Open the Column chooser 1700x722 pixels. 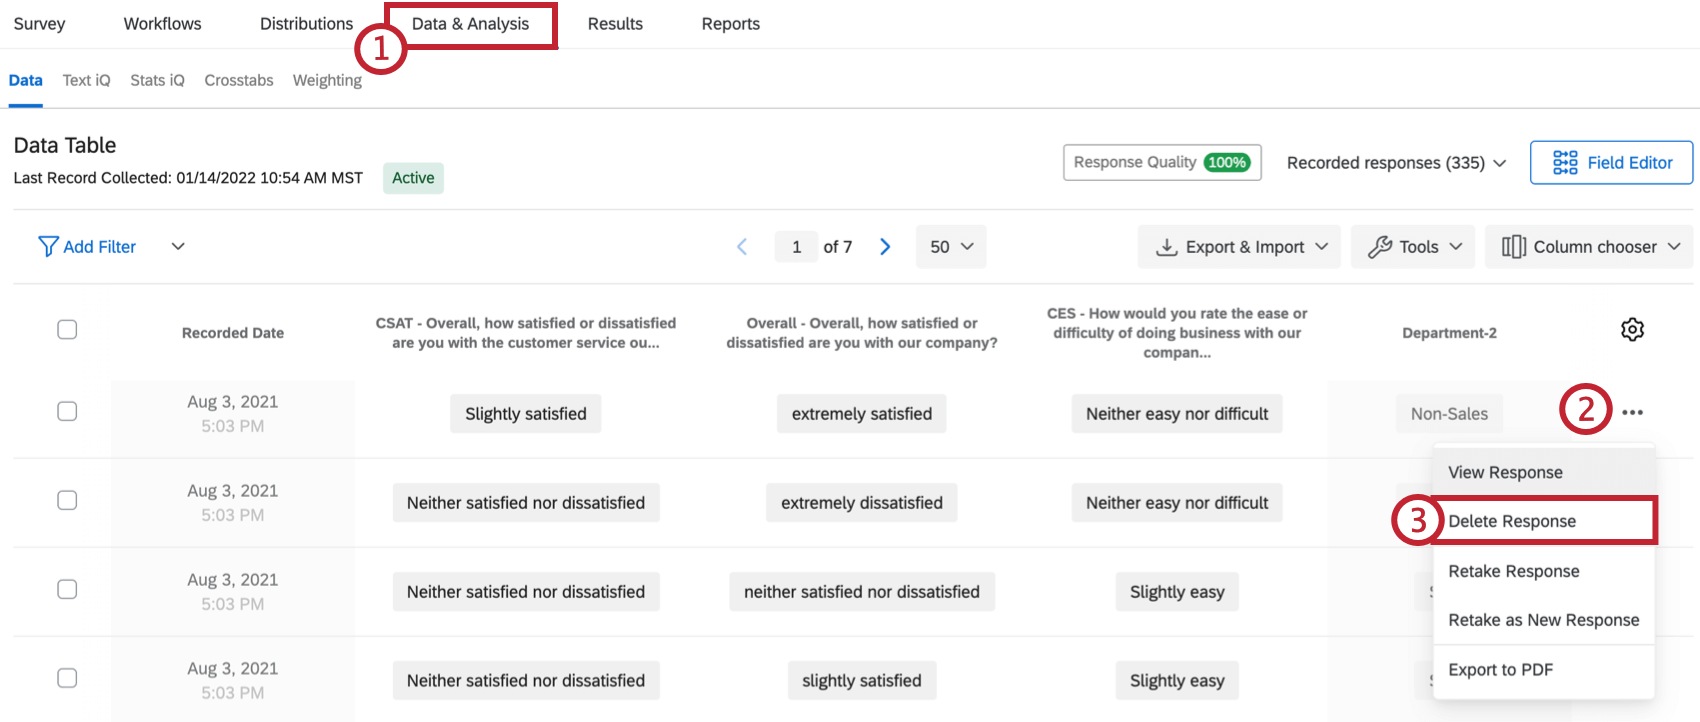(1589, 247)
